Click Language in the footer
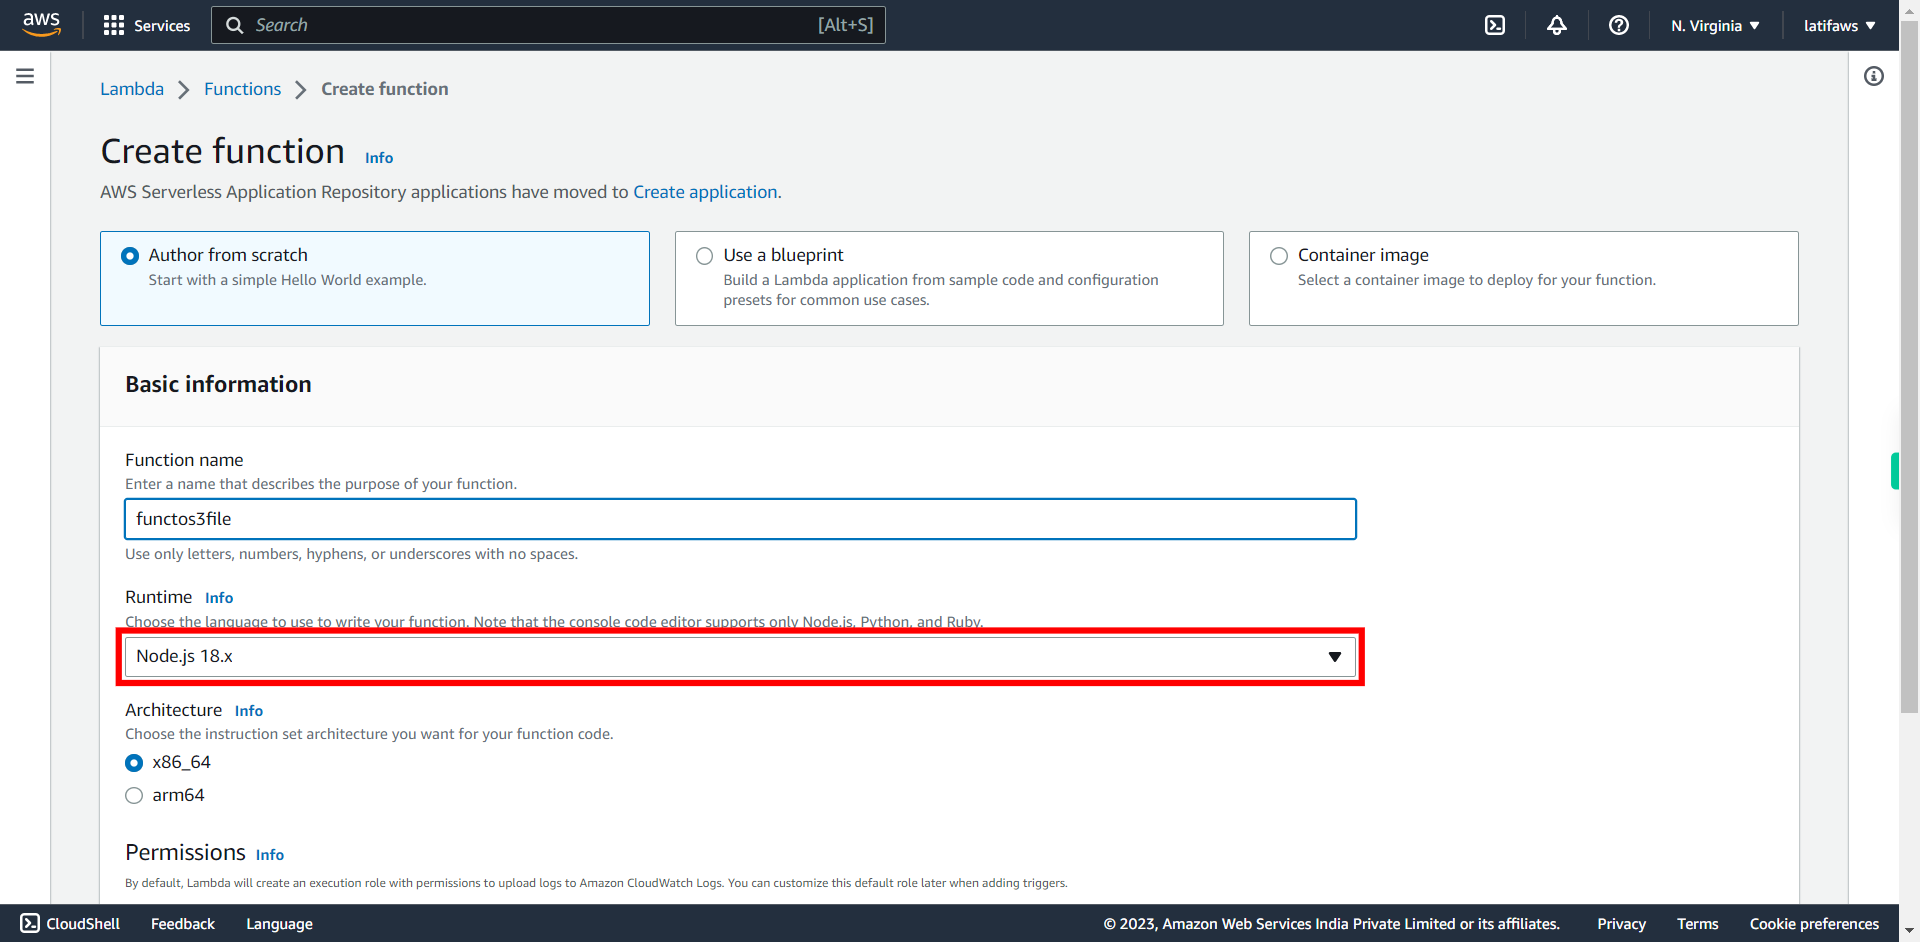Image resolution: width=1920 pixels, height=942 pixels. coord(280,924)
